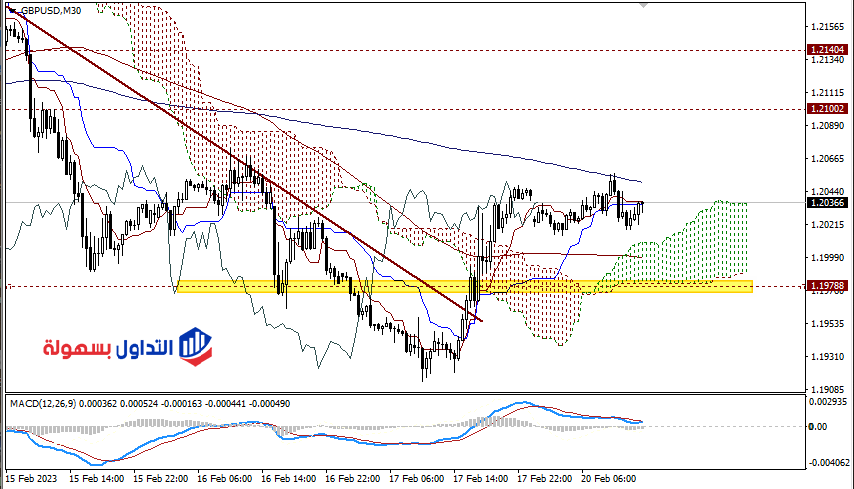Click the 20 Feb 06:00 time label
Viewport: 854px width, 489px height.
610,479
